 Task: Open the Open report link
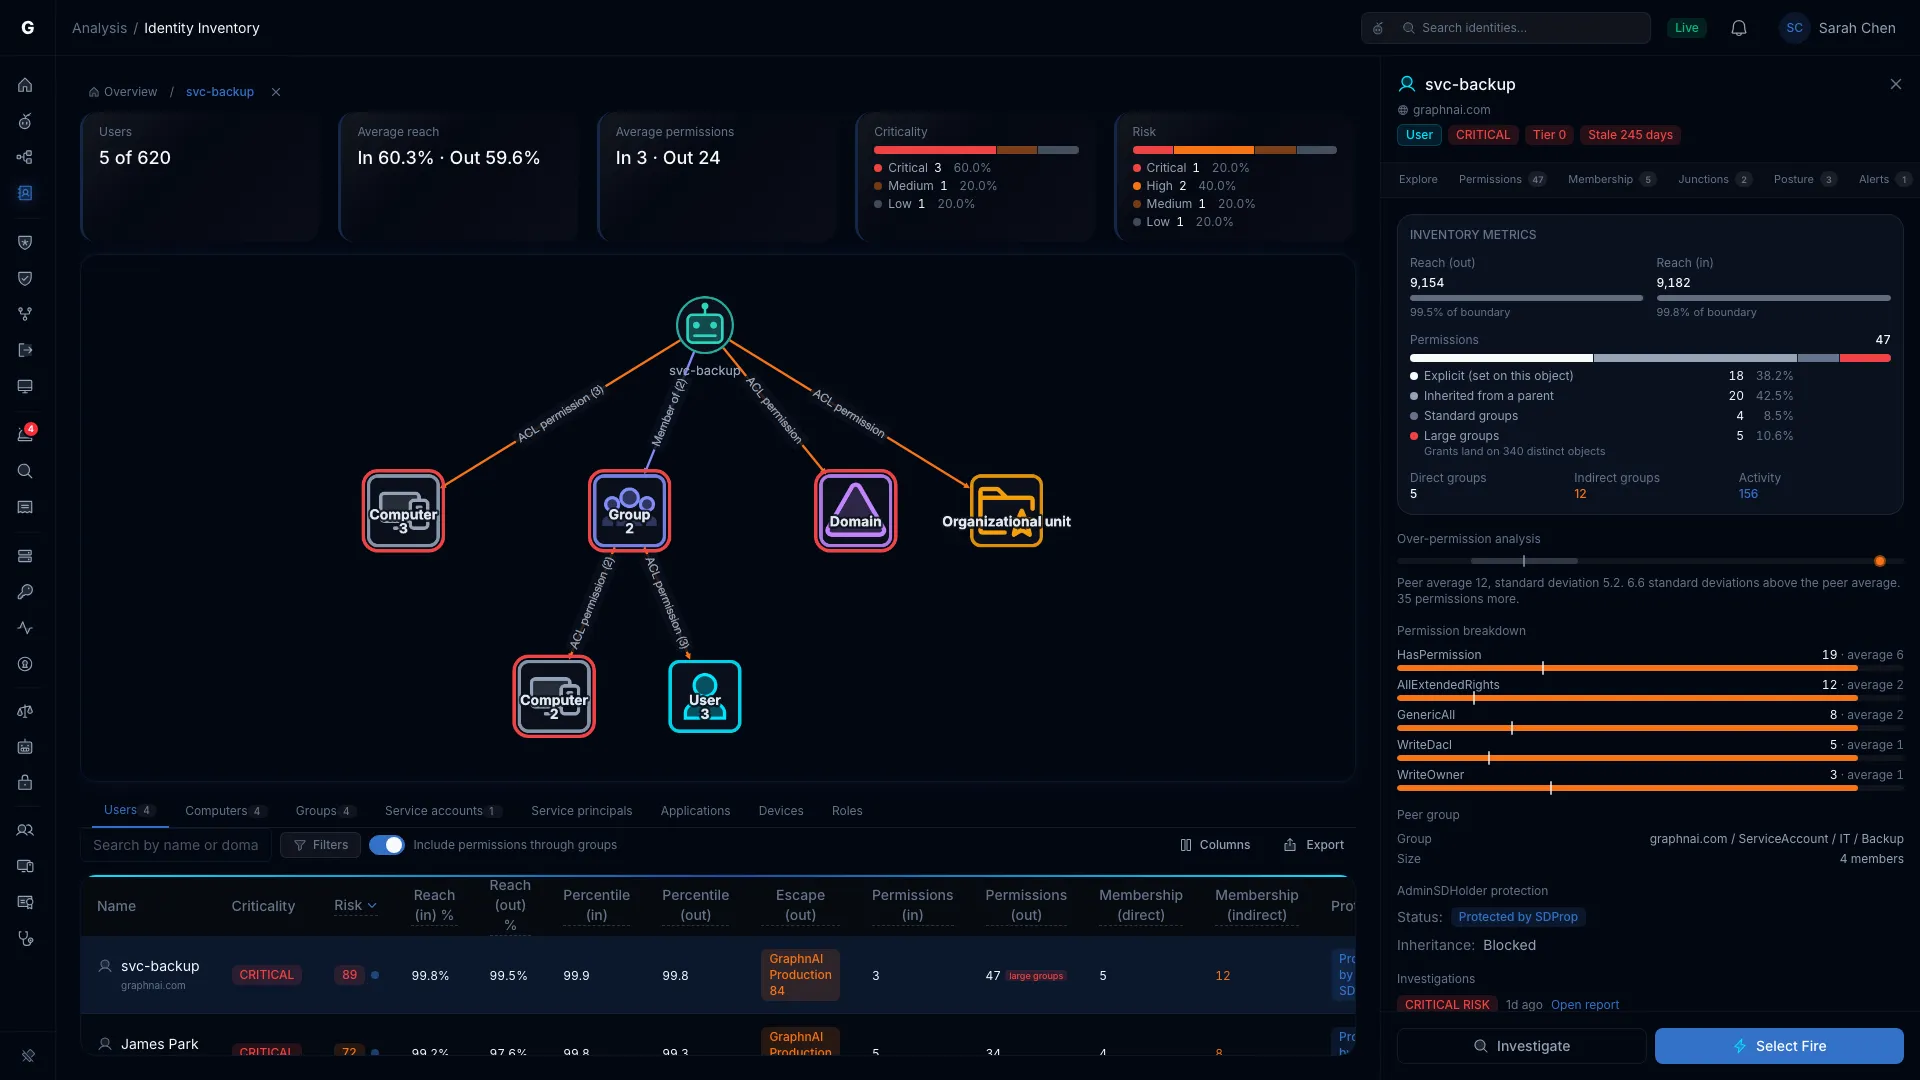1584,1005
